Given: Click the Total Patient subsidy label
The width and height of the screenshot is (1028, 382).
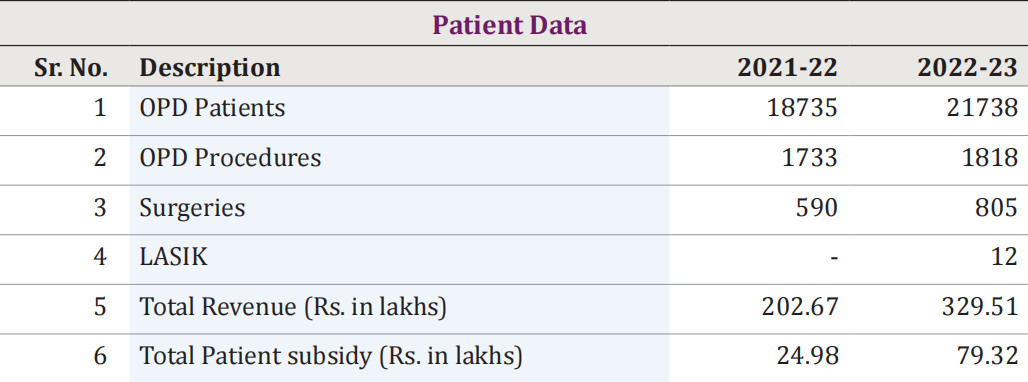Looking at the screenshot, I should pyautogui.click(x=331, y=356).
